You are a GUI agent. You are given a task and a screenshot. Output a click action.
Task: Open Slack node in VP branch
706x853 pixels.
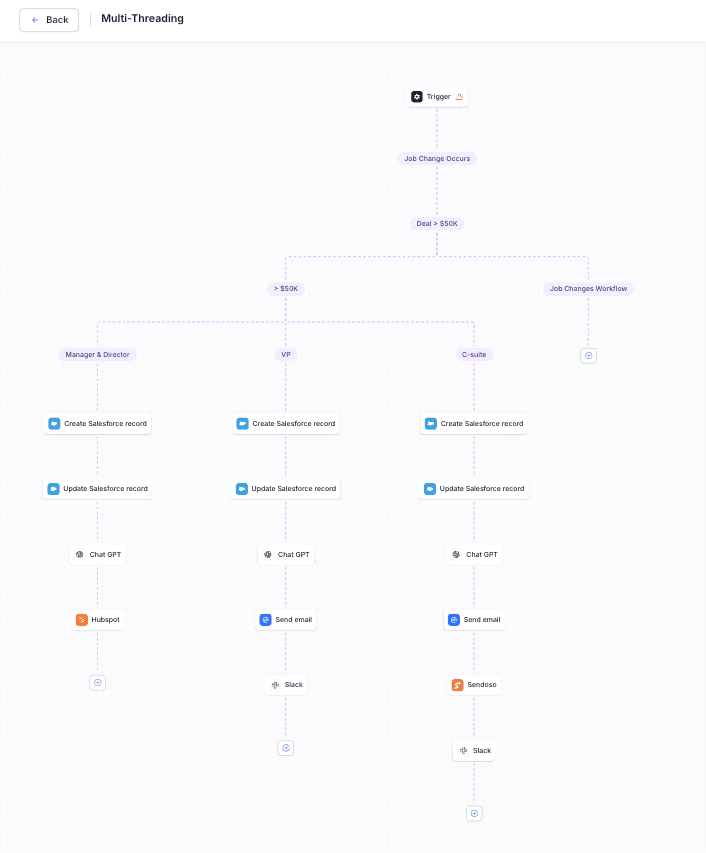coord(286,685)
